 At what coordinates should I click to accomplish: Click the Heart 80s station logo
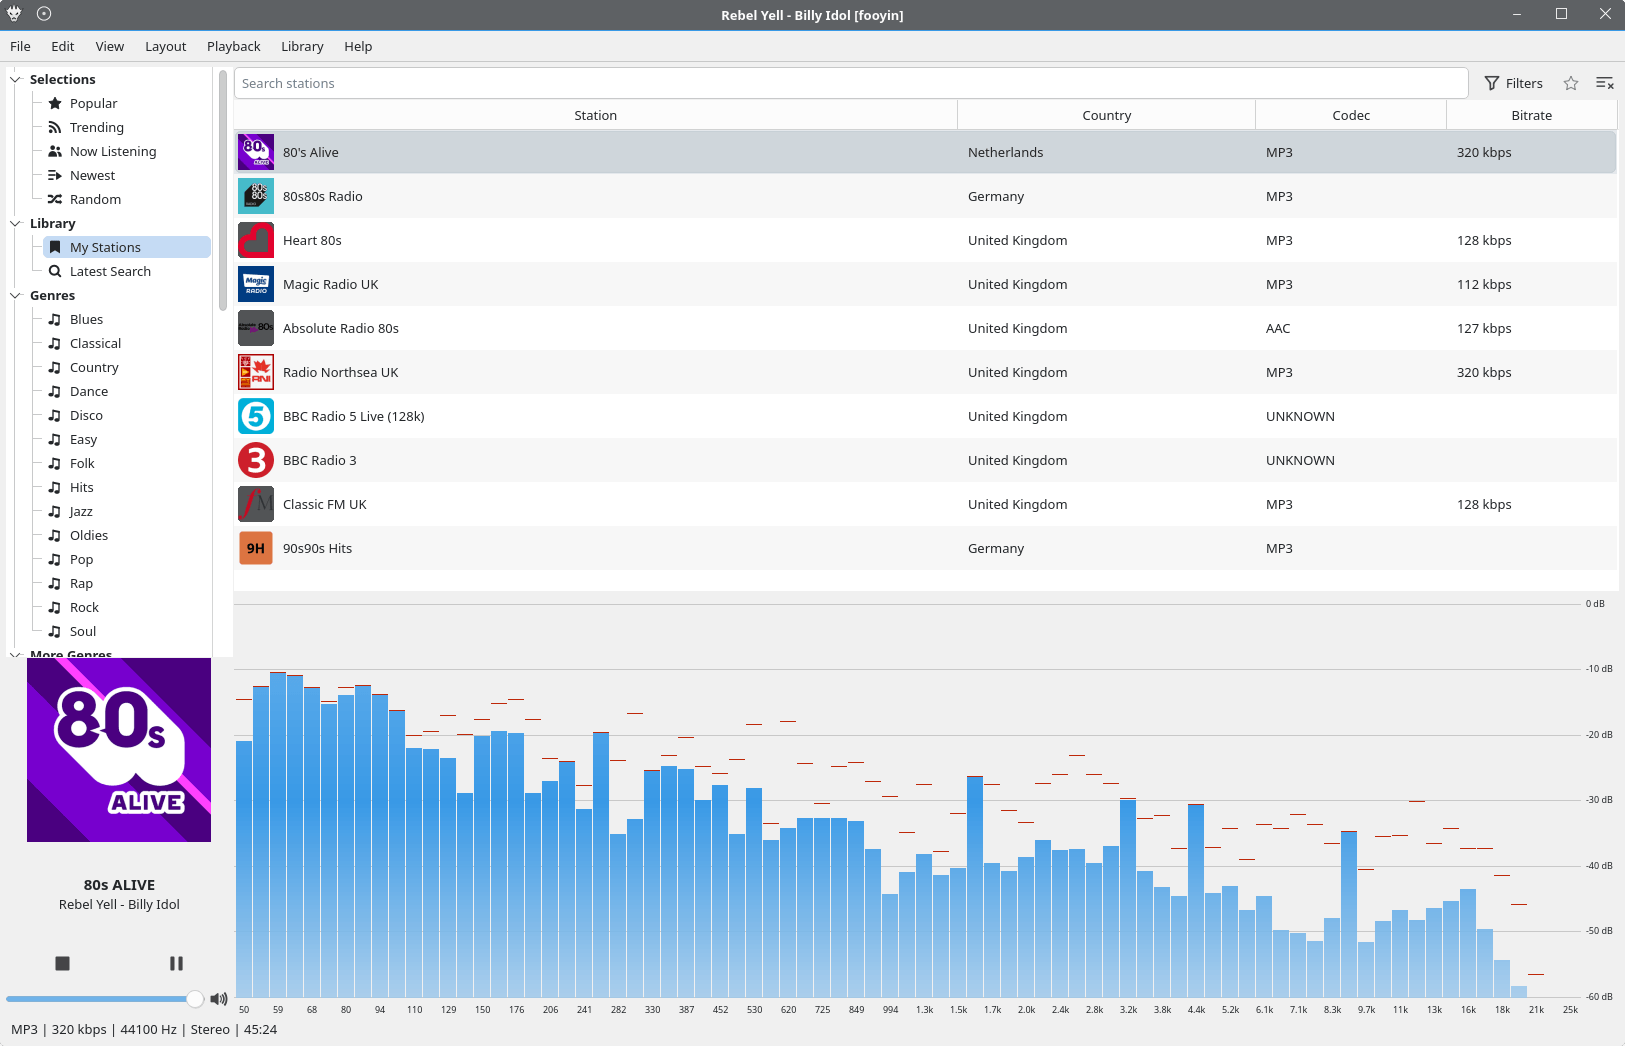click(256, 240)
